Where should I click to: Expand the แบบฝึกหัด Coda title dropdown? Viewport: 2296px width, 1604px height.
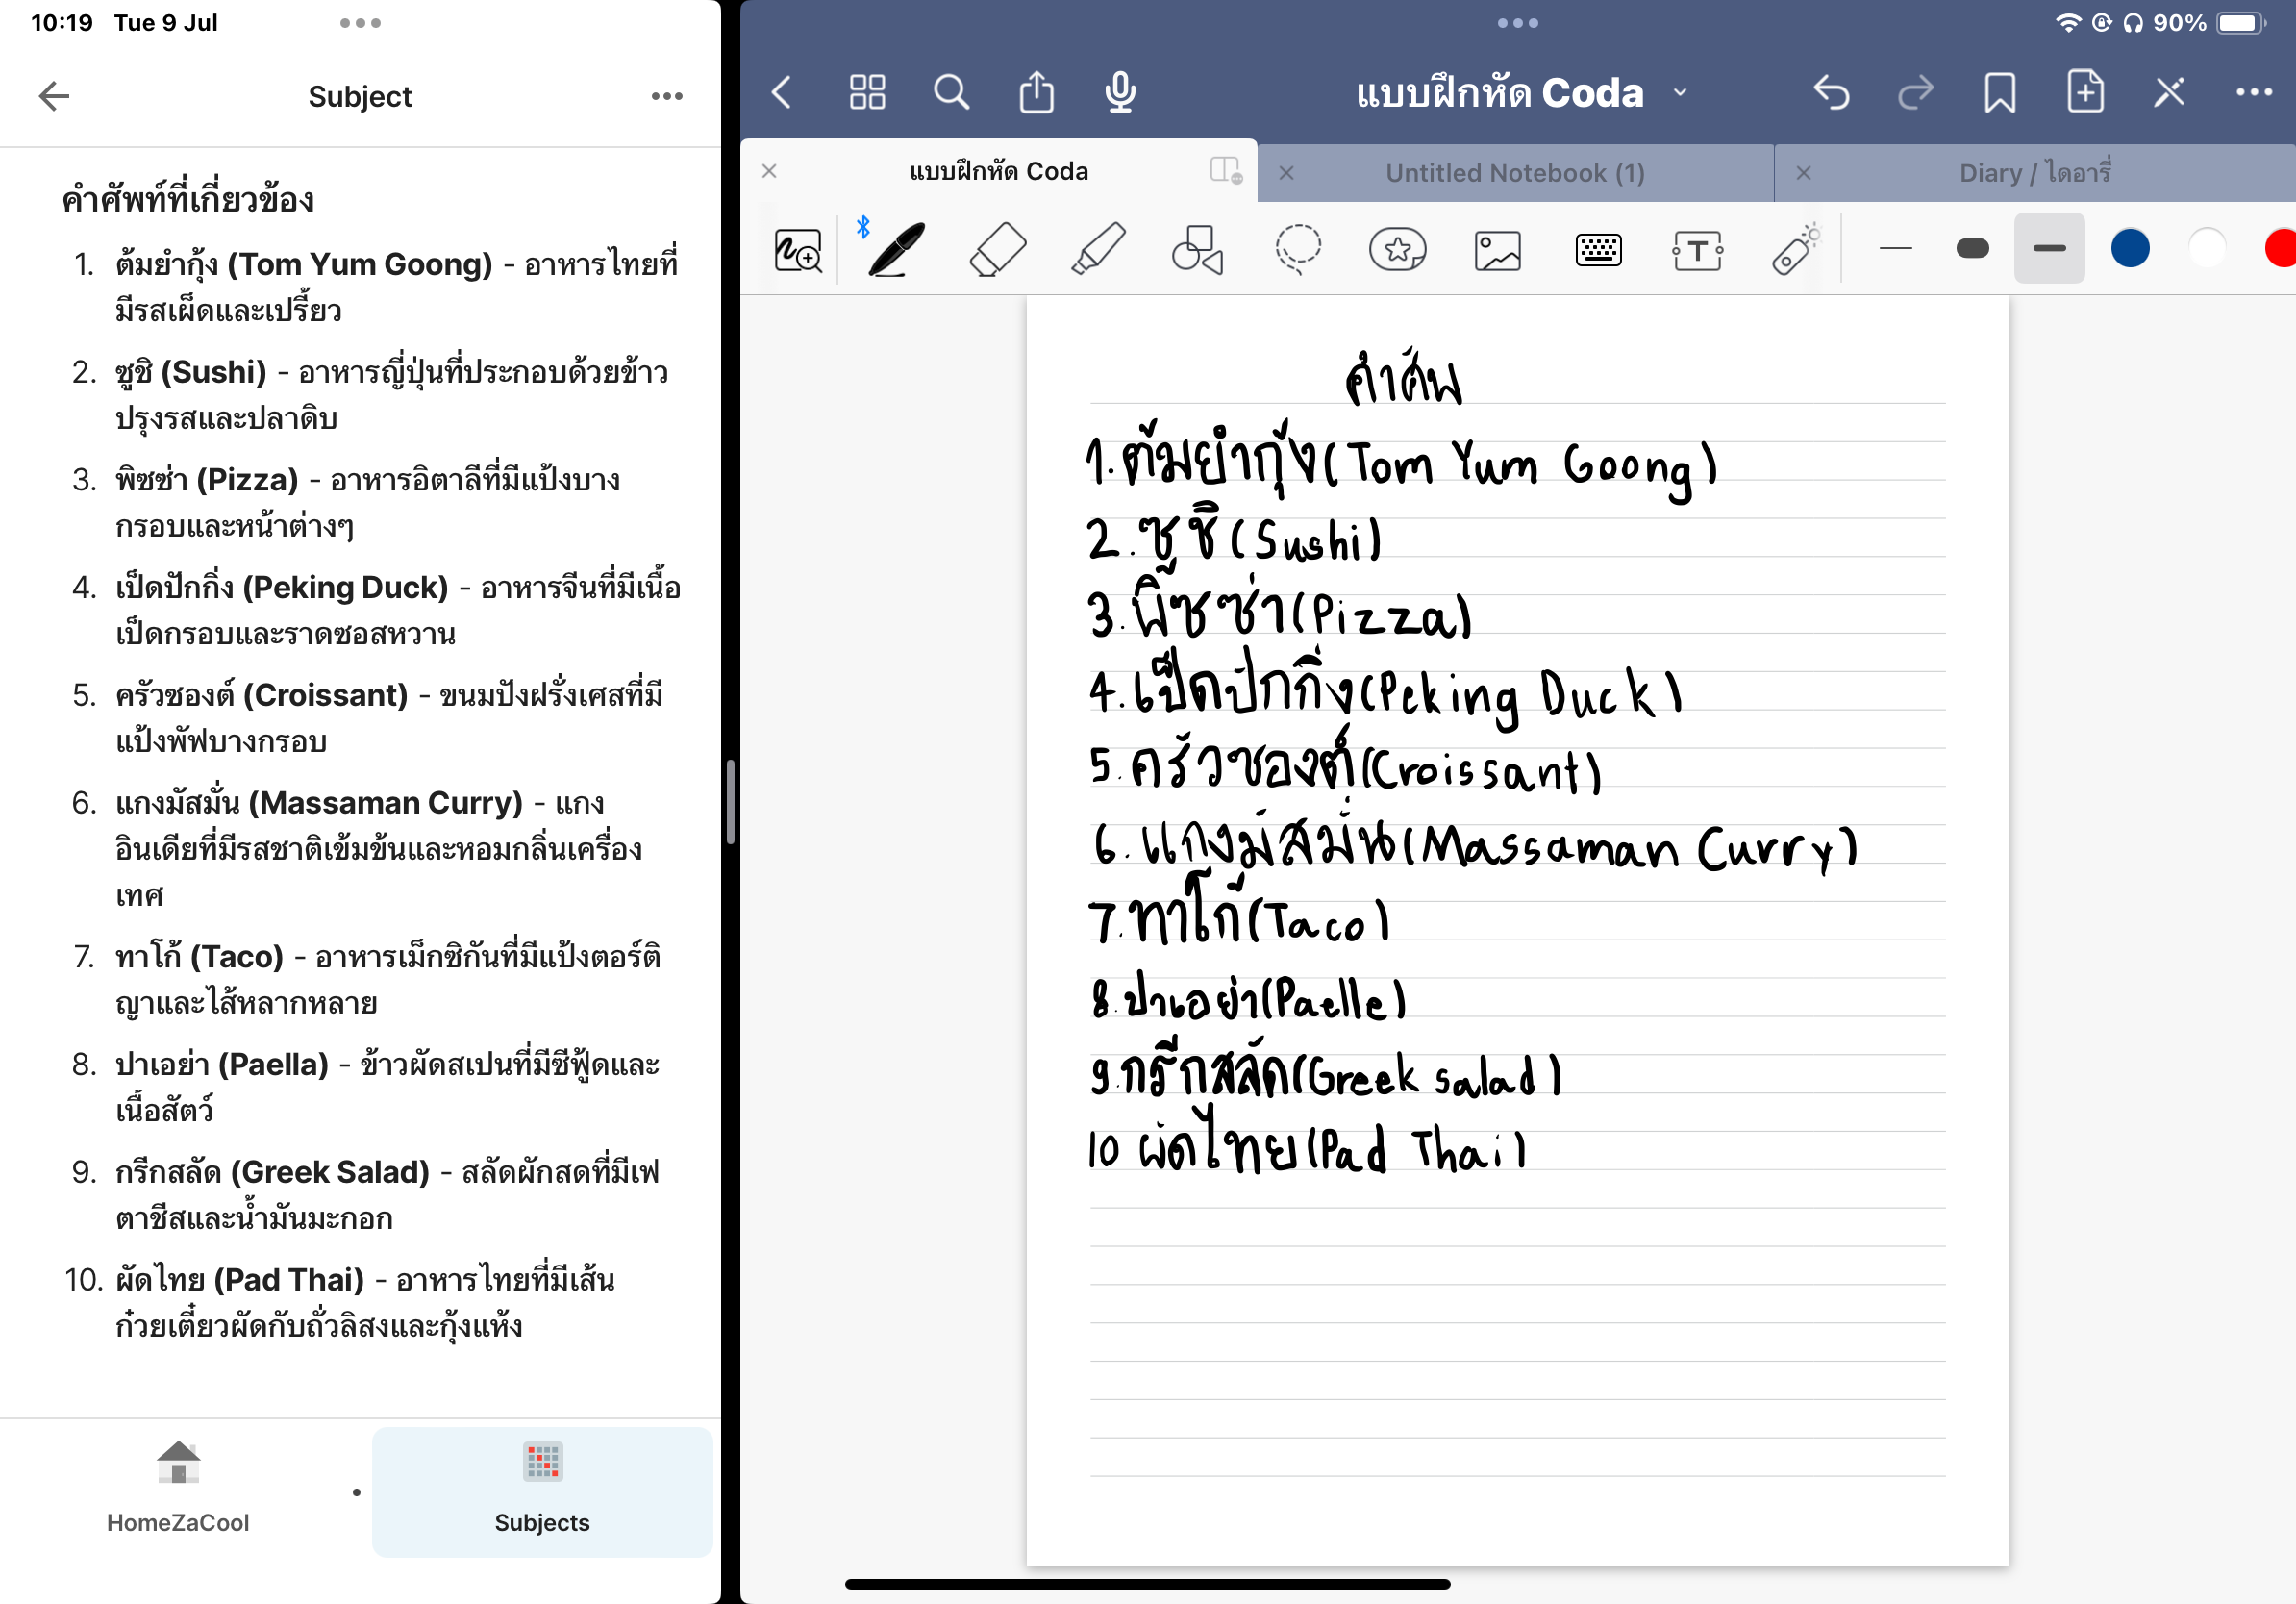pyautogui.click(x=1680, y=93)
